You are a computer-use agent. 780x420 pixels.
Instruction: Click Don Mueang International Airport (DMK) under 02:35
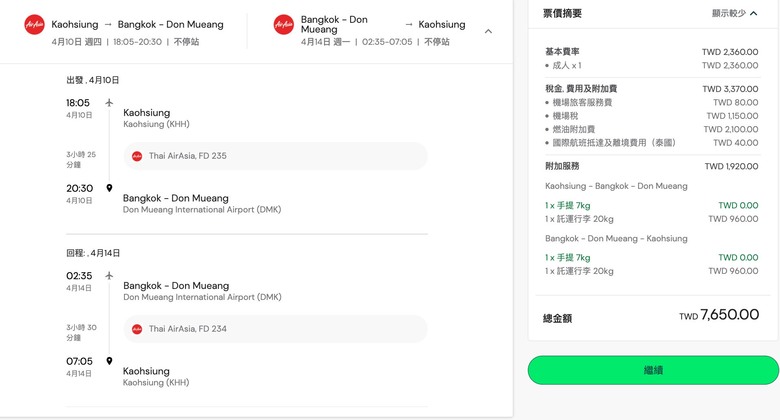pos(202,297)
